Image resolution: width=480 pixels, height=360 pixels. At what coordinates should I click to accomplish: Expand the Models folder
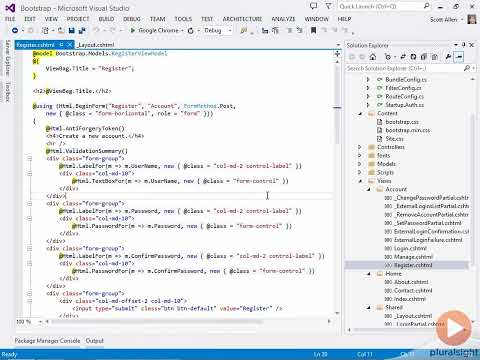point(360,164)
